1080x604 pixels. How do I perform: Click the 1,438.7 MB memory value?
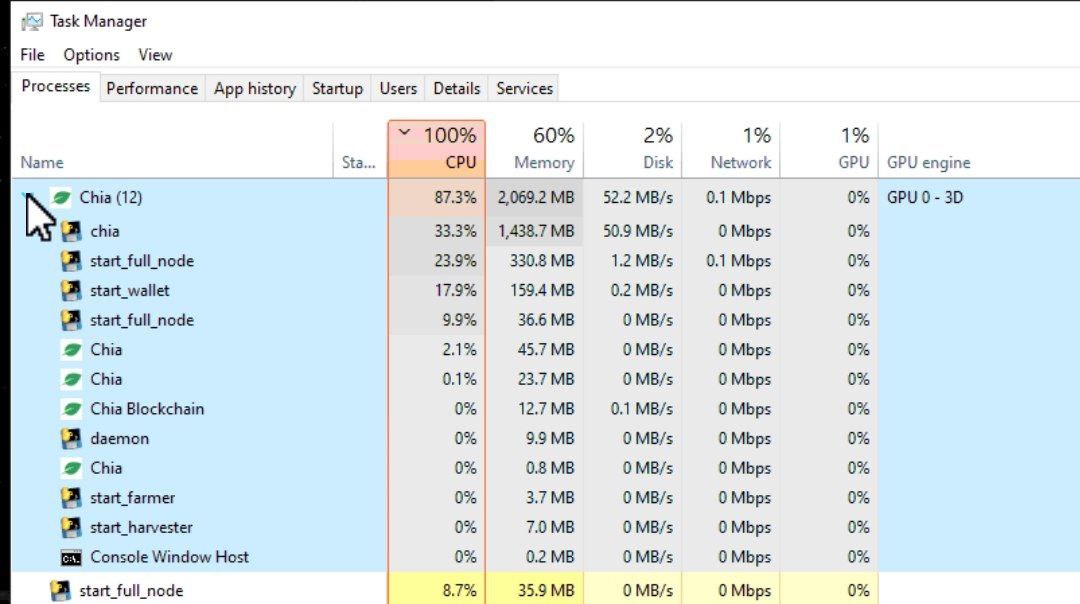point(536,231)
